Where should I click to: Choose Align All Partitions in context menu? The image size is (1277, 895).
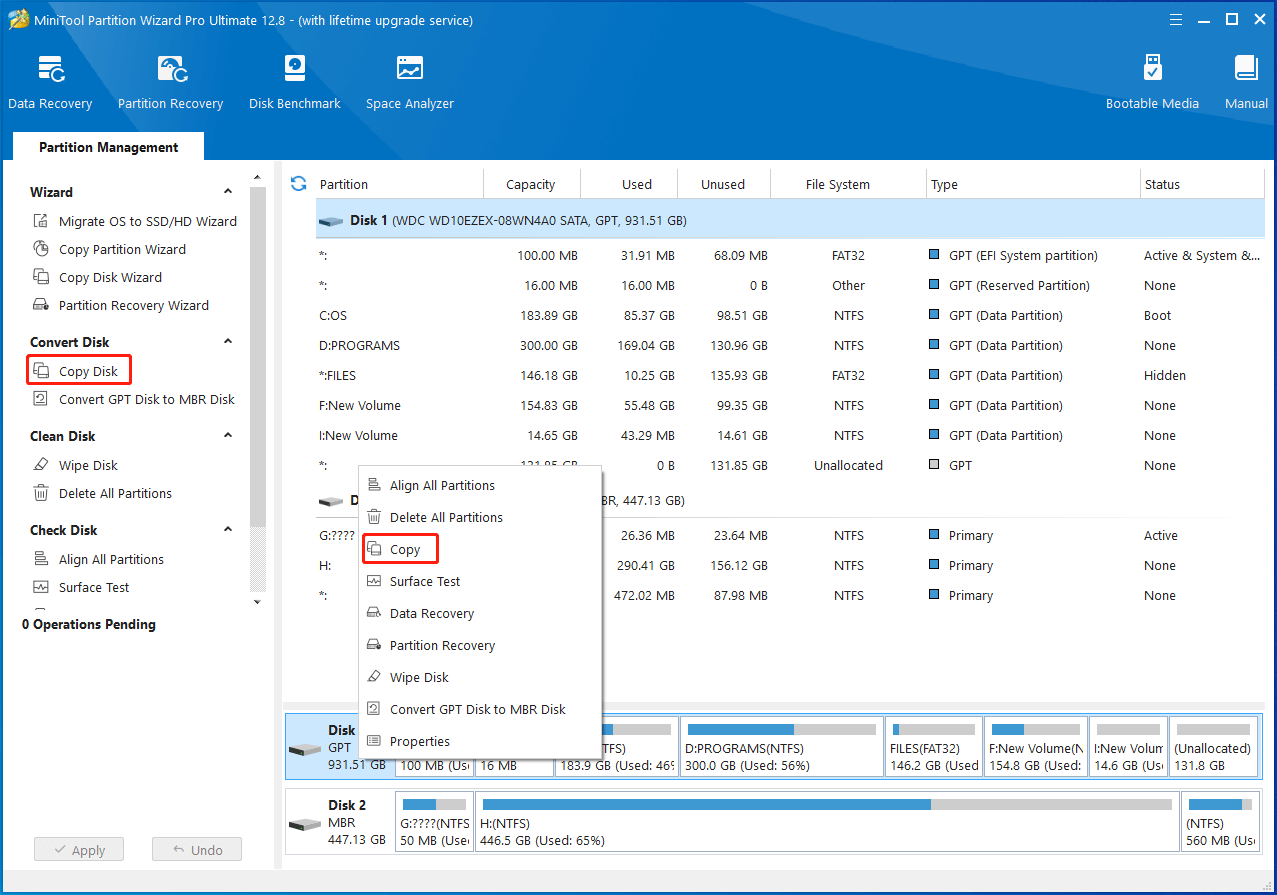480,486
